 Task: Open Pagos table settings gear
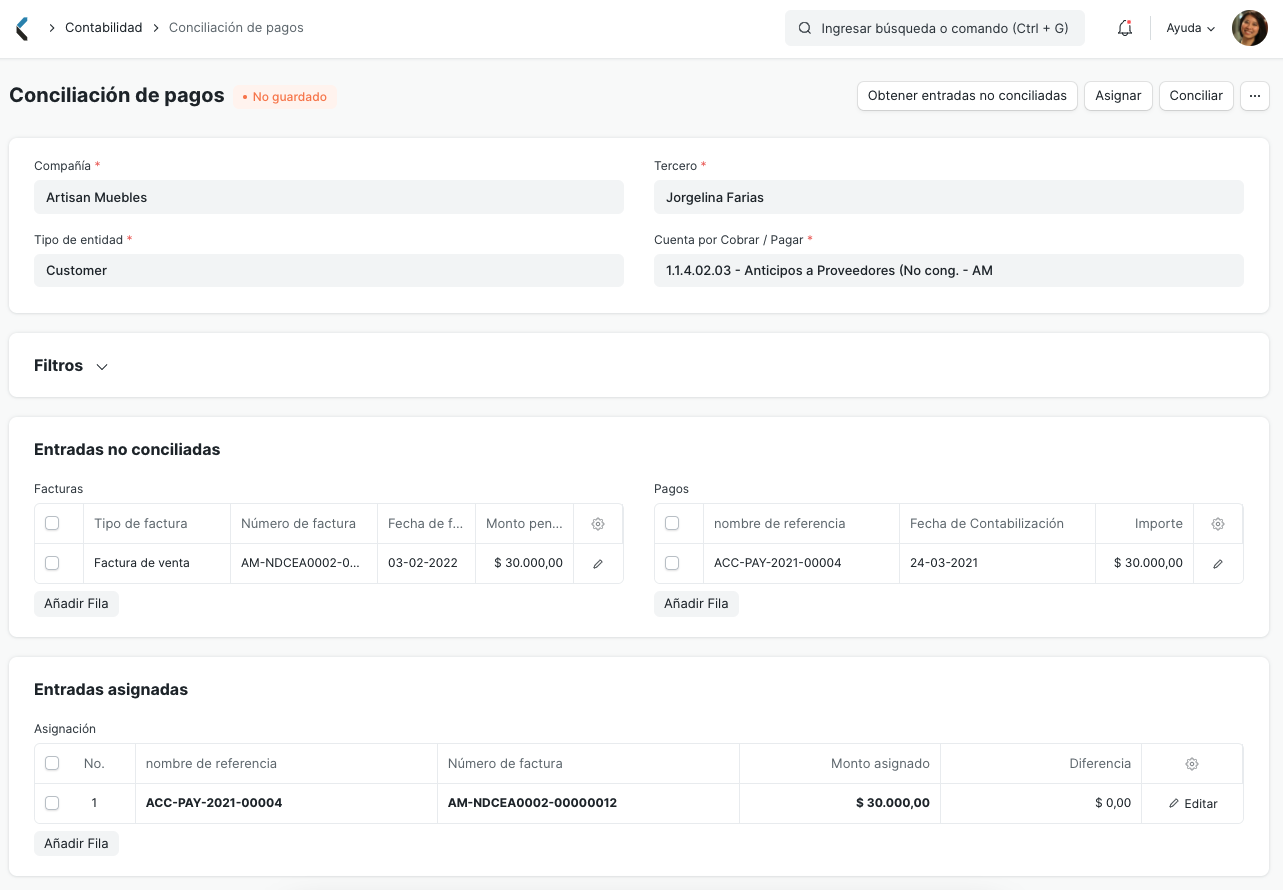click(x=1218, y=524)
